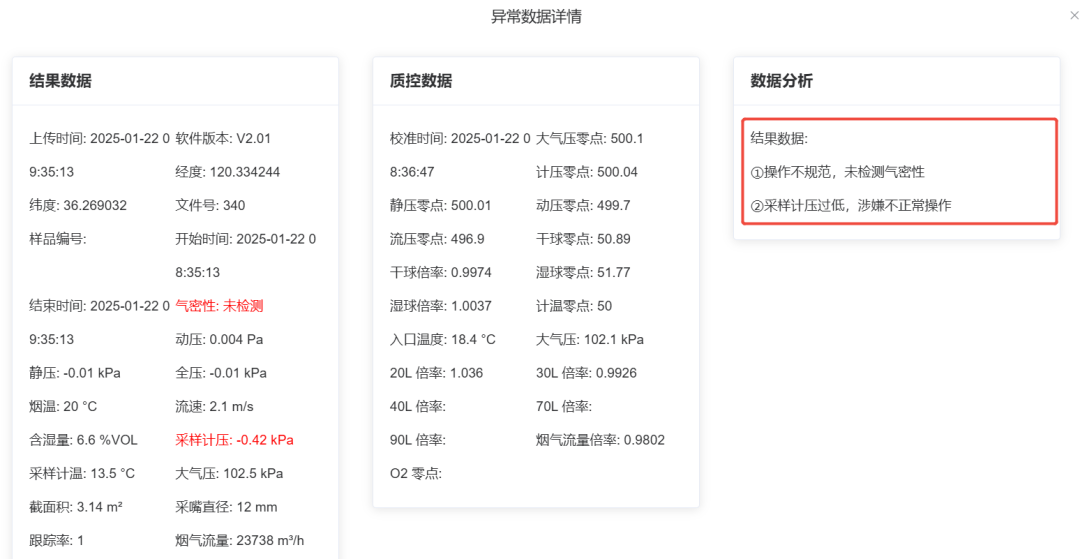Click the 纬度: 36.269032 value

pos(78,205)
